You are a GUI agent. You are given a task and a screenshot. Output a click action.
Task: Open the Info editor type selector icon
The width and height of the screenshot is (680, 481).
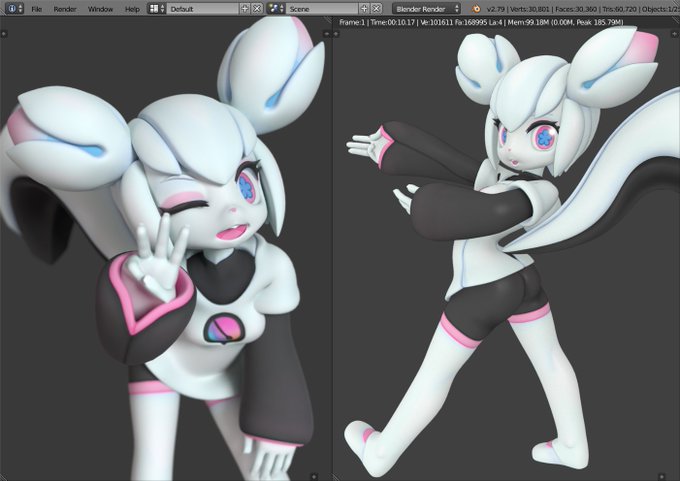(14, 8)
